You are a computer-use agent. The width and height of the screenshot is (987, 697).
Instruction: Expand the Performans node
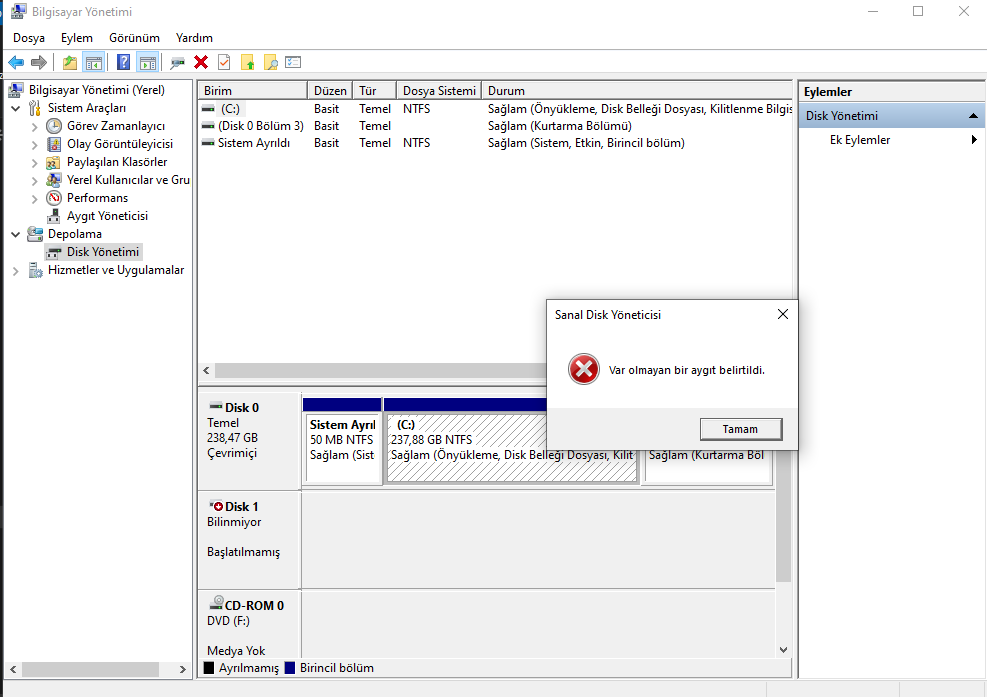click(35, 198)
